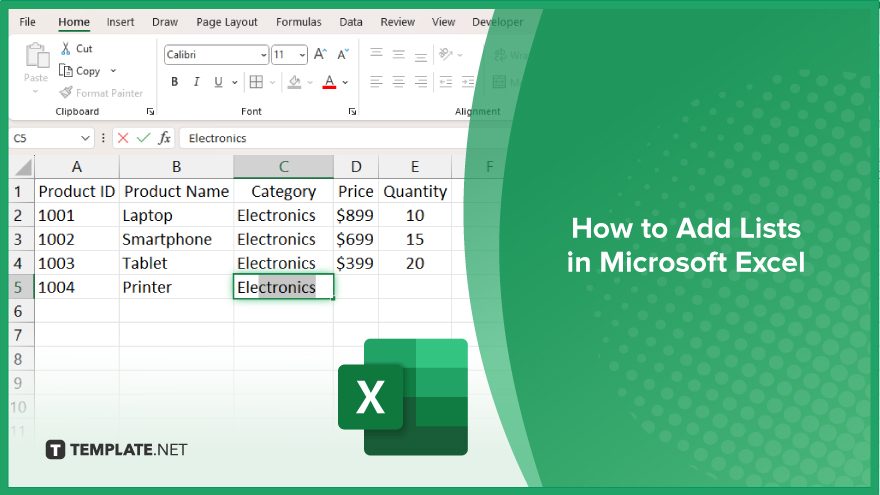The image size is (880, 495).
Task: Select the quantity 15 cell
Action: (x=415, y=239)
